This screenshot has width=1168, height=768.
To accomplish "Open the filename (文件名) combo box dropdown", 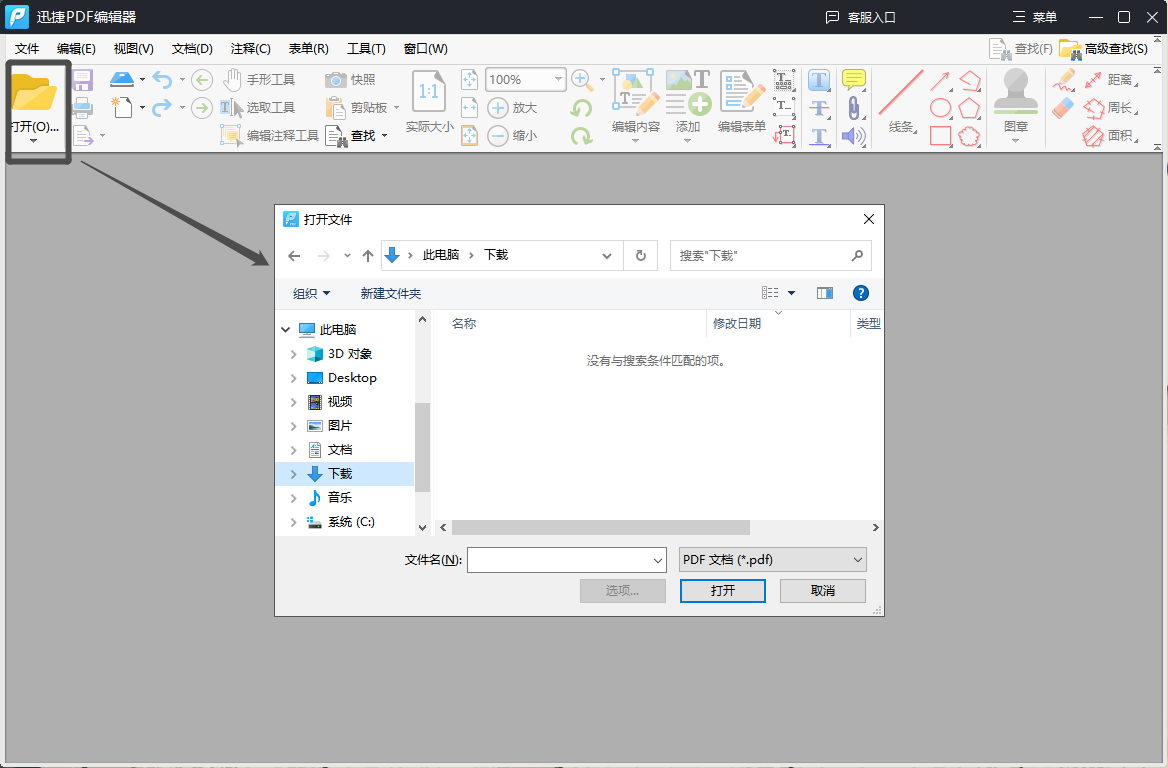I will (x=658, y=560).
